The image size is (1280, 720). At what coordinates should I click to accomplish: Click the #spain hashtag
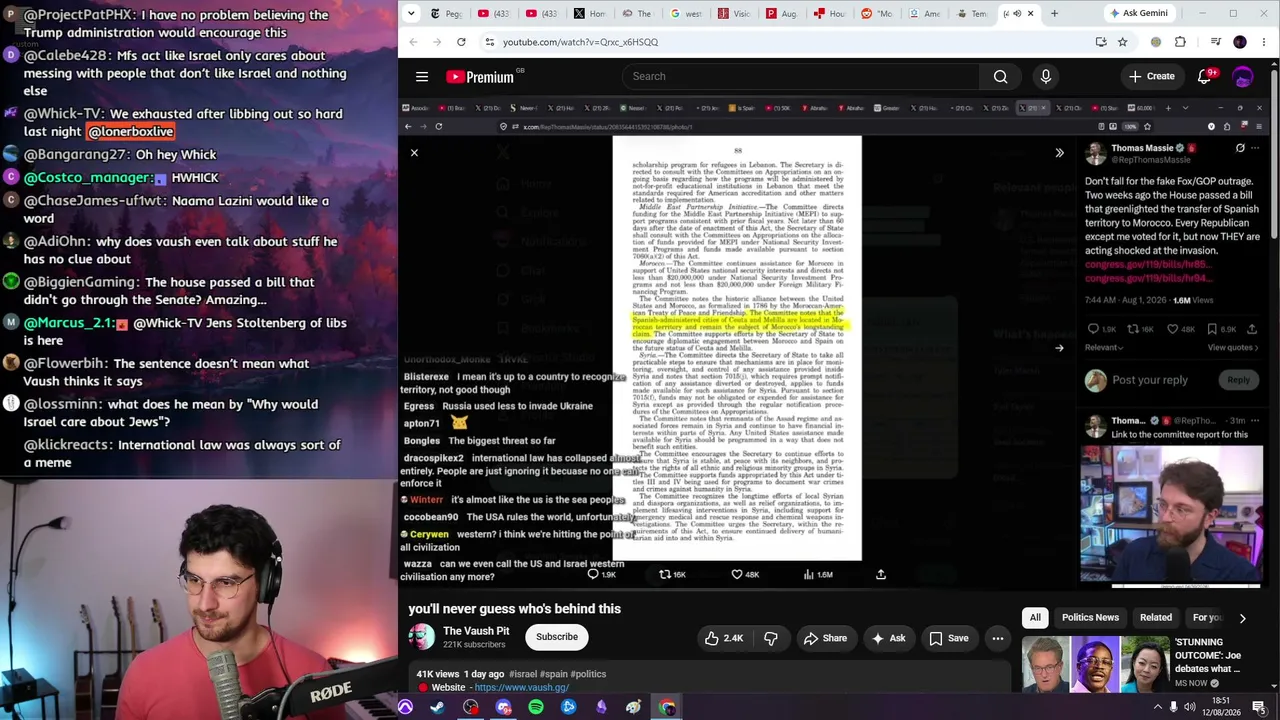[554, 674]
